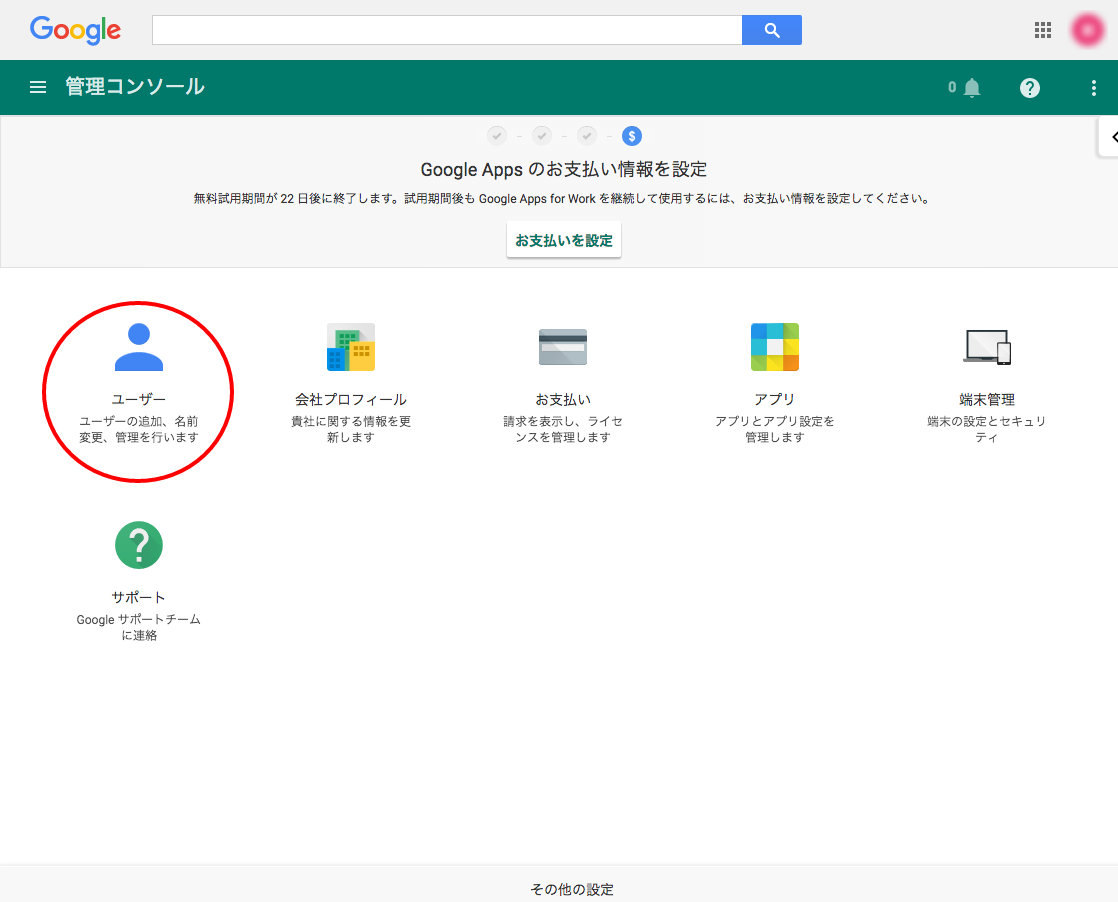Image resolution: width=1118 pixels, height=902 pixels.
Task: Click the blue search magnifier button
Action: pos(771,30)
